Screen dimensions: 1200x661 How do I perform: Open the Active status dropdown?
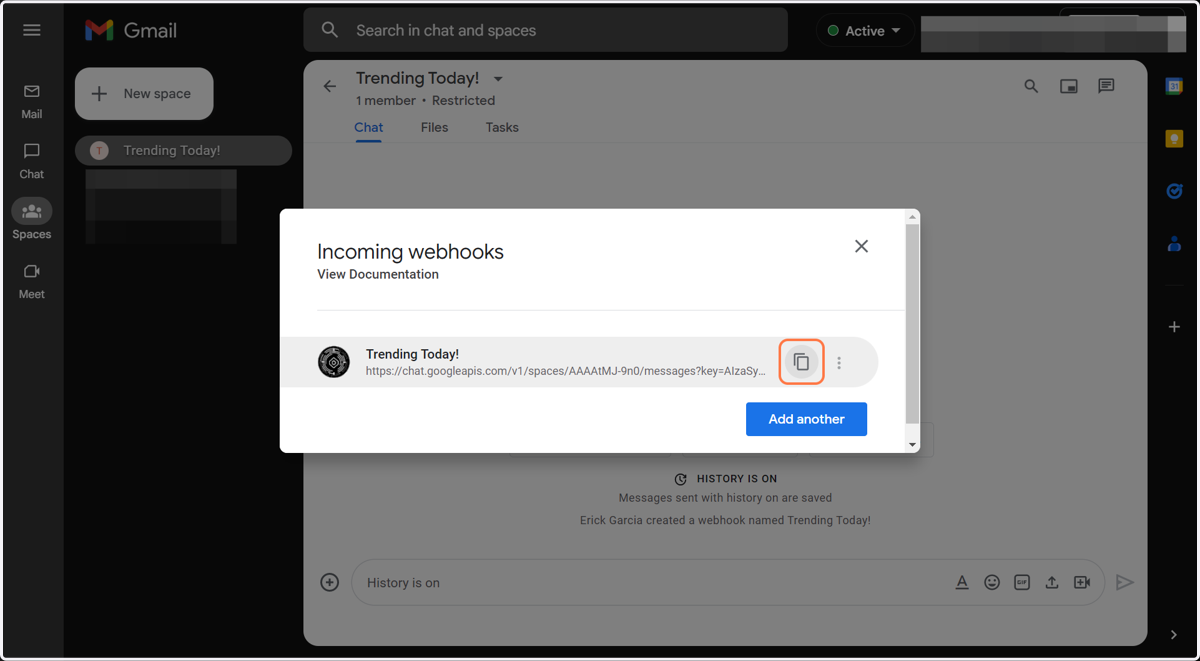point(865,31)
